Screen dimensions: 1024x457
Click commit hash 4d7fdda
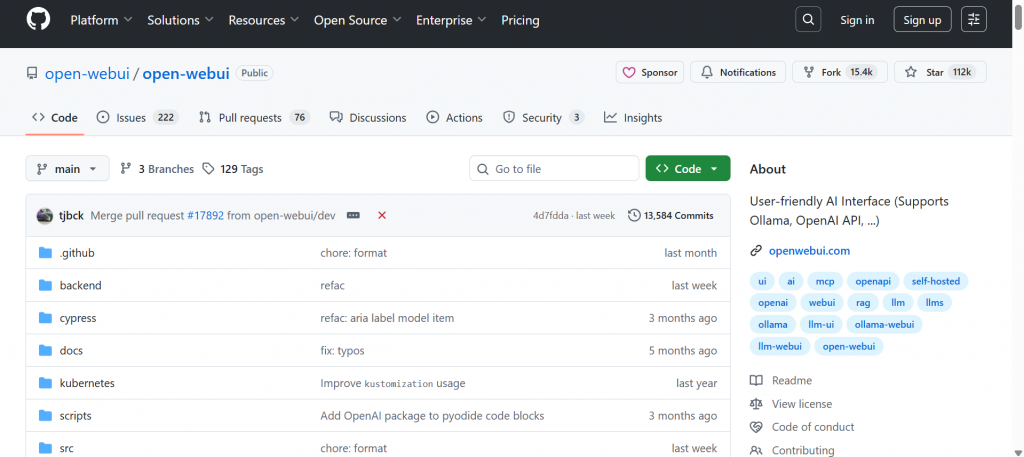click(x=552, y=215)
